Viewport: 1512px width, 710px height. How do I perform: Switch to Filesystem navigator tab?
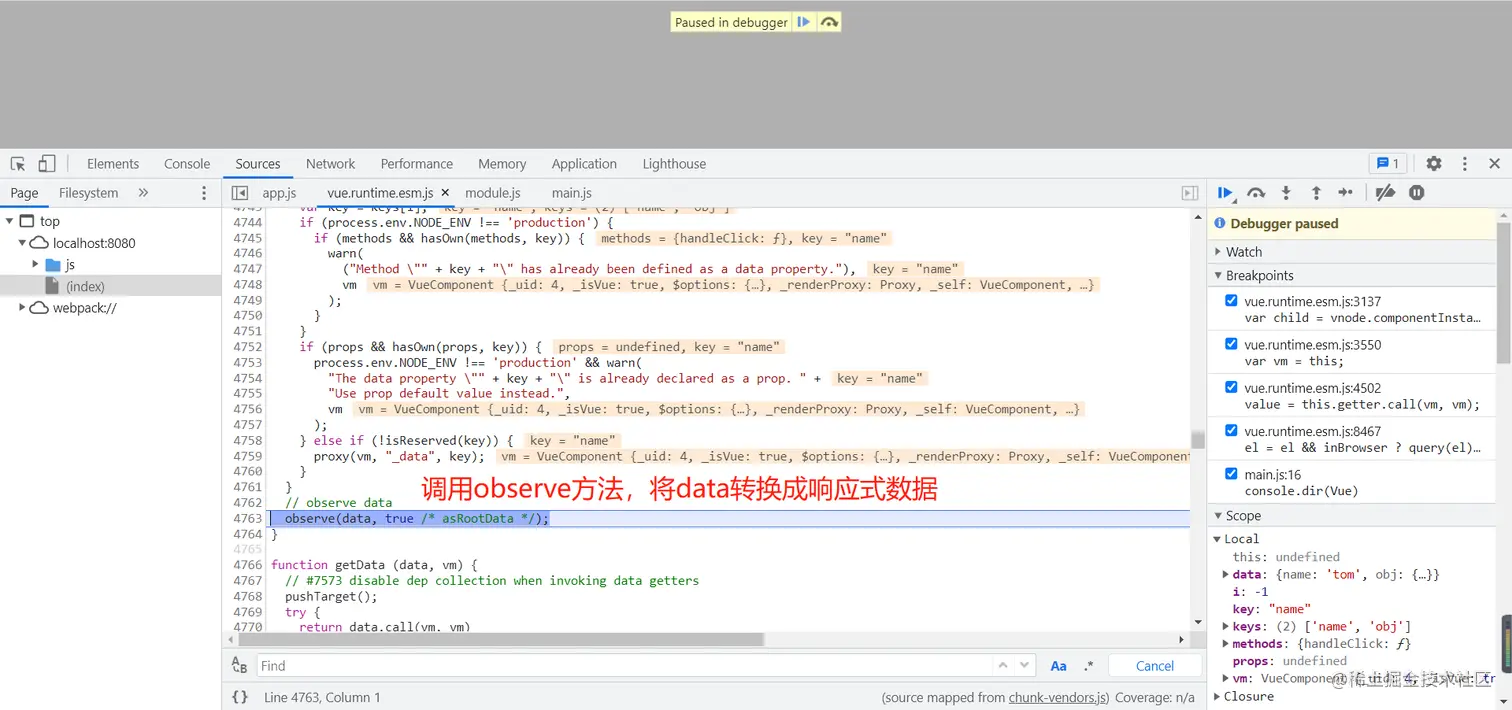coord(88,193)
